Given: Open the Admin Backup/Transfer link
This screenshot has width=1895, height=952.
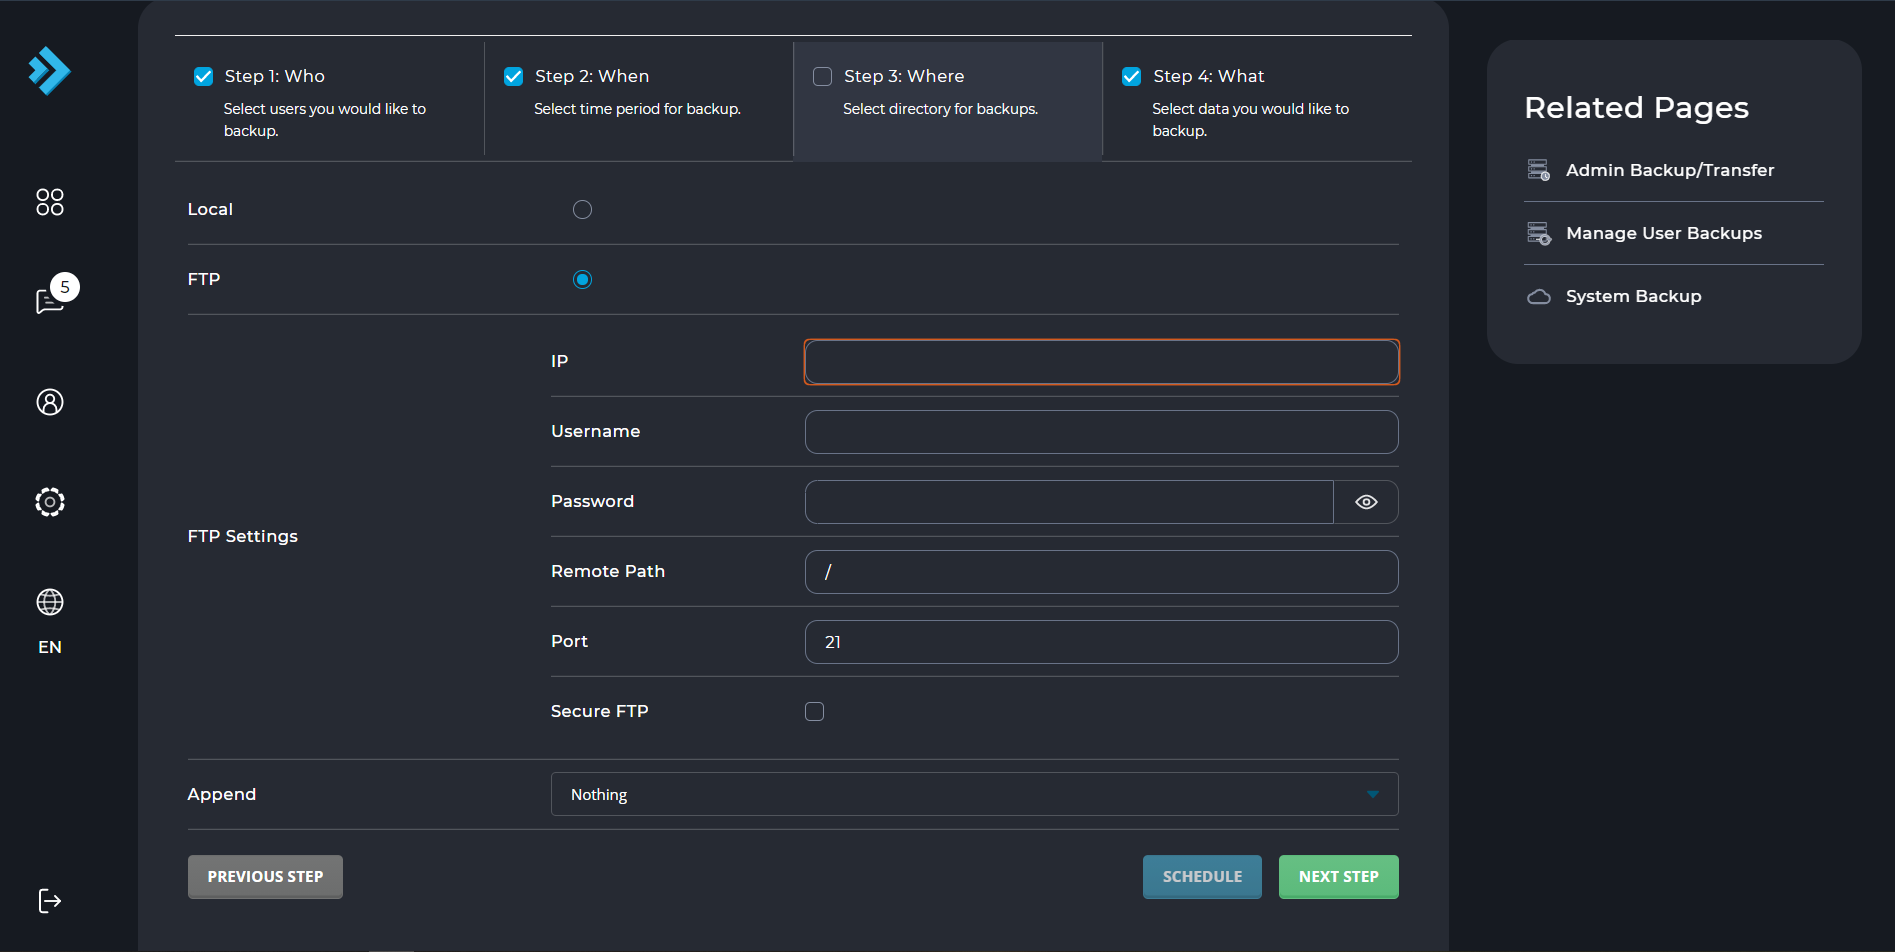Looking at the screenshot, I should pyautogui.click(x=1670, y=170).
